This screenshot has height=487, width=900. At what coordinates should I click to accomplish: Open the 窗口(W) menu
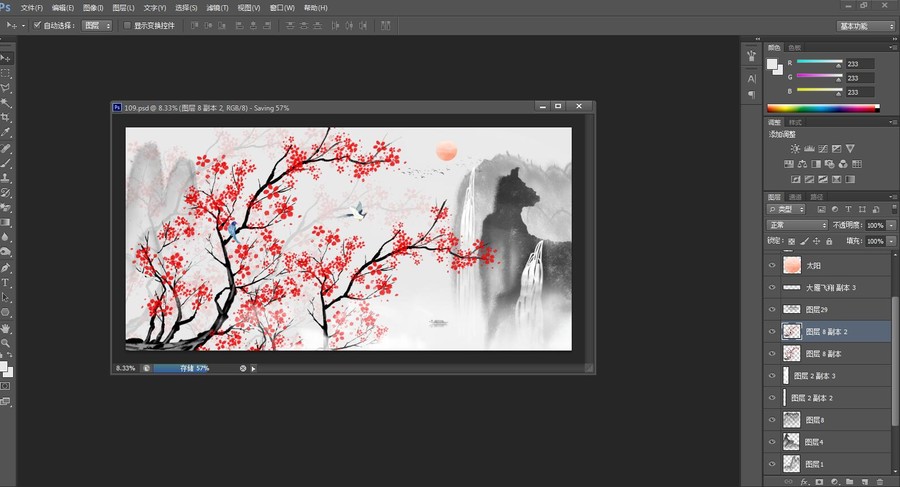282,8
